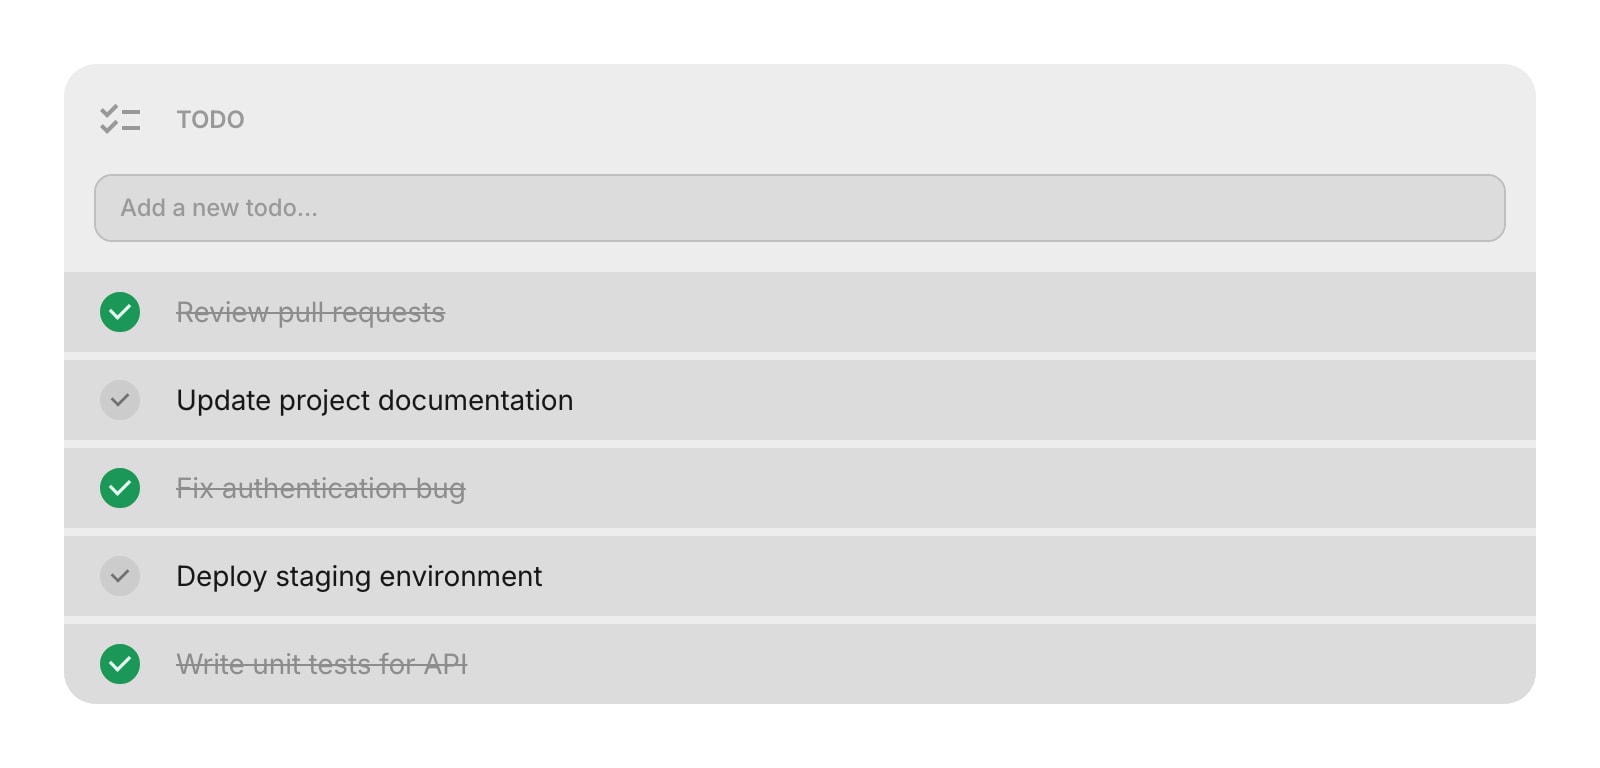Click the checklist icon beside TODO
The image size is (1600, 768).
coord(120,119)
